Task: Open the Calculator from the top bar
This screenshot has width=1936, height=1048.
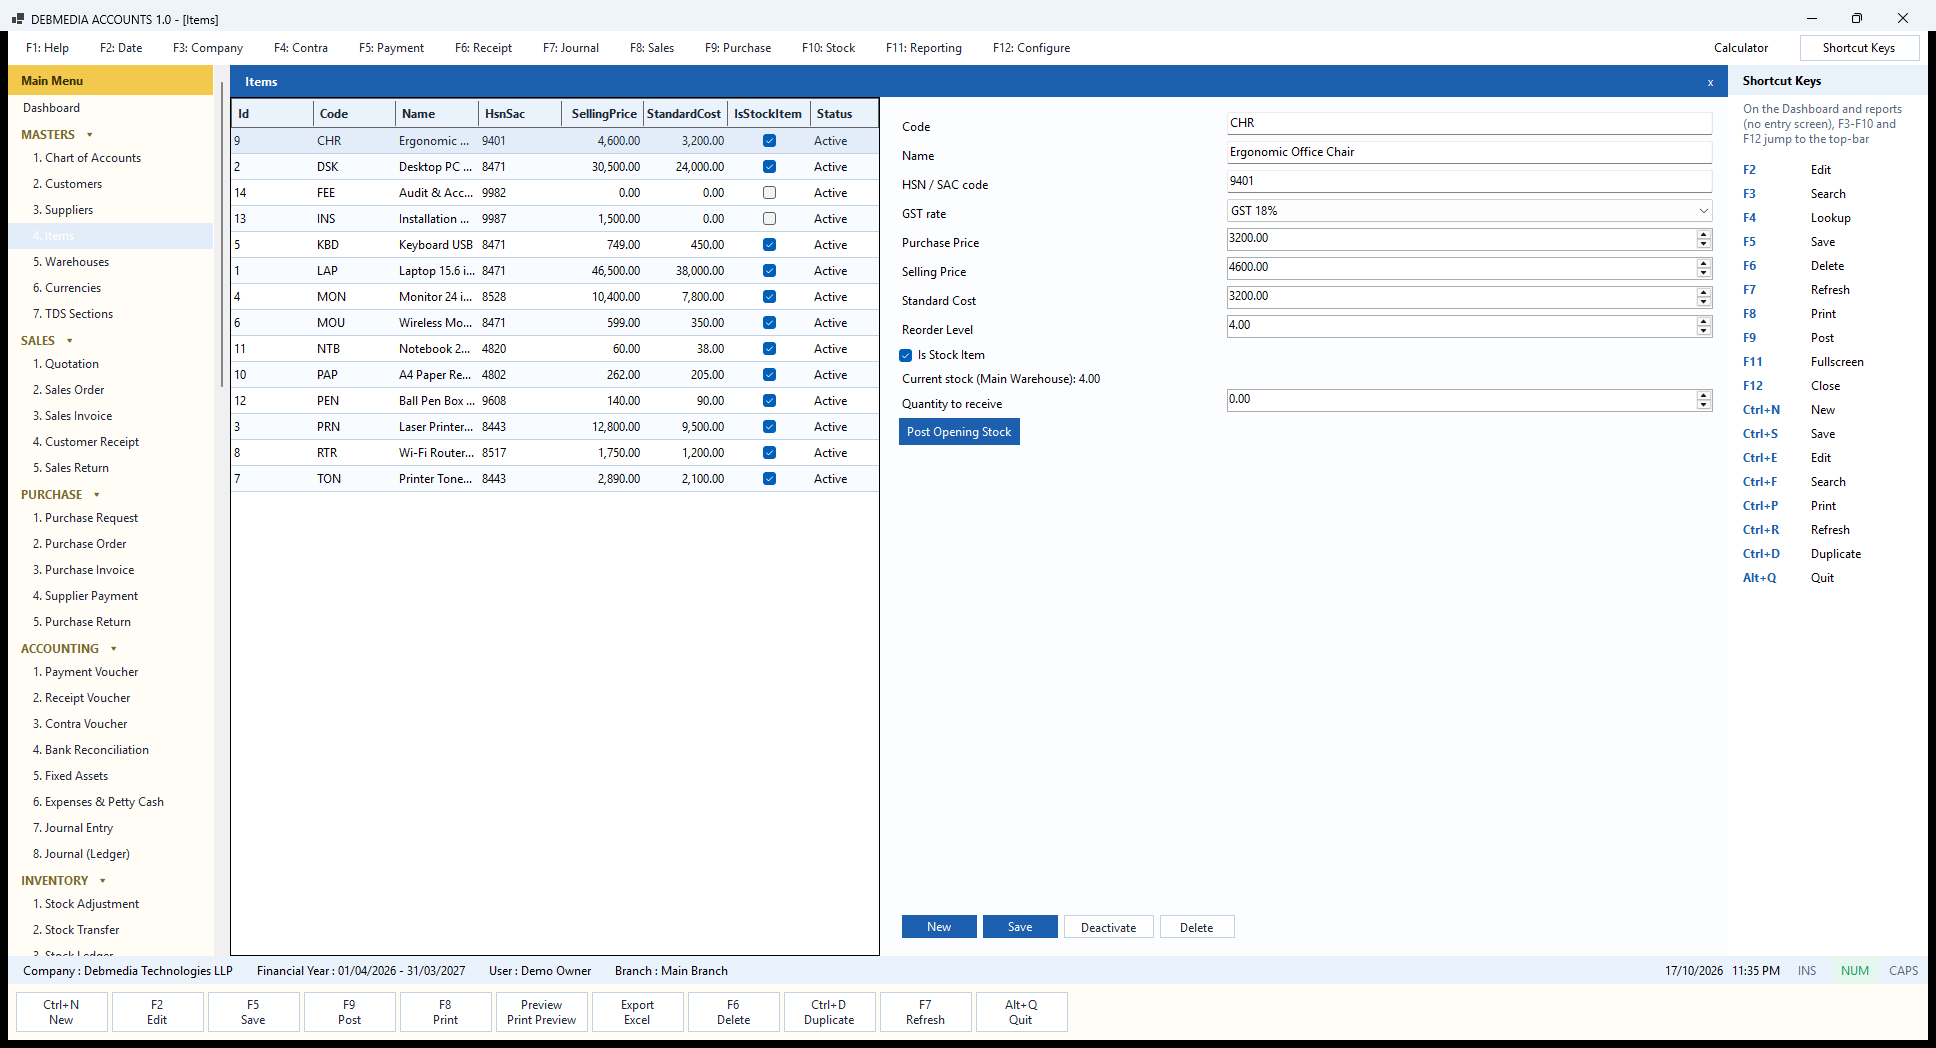Action: click(x=1741, y=48)
